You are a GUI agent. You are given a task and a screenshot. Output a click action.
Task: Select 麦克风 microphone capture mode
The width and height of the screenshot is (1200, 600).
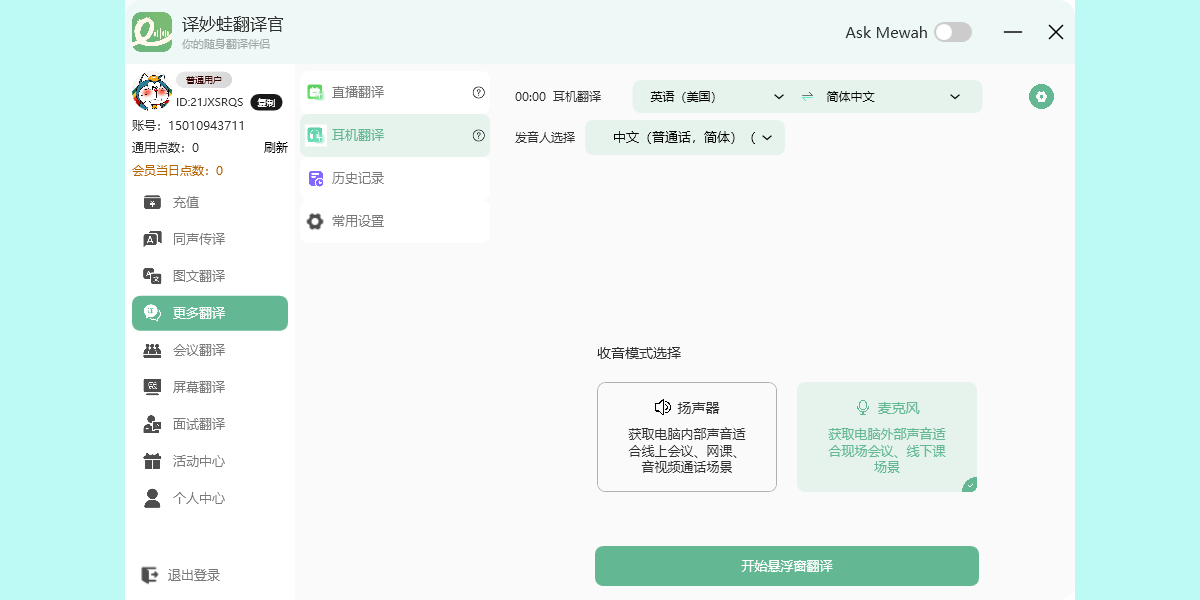(x=887, y=437)
